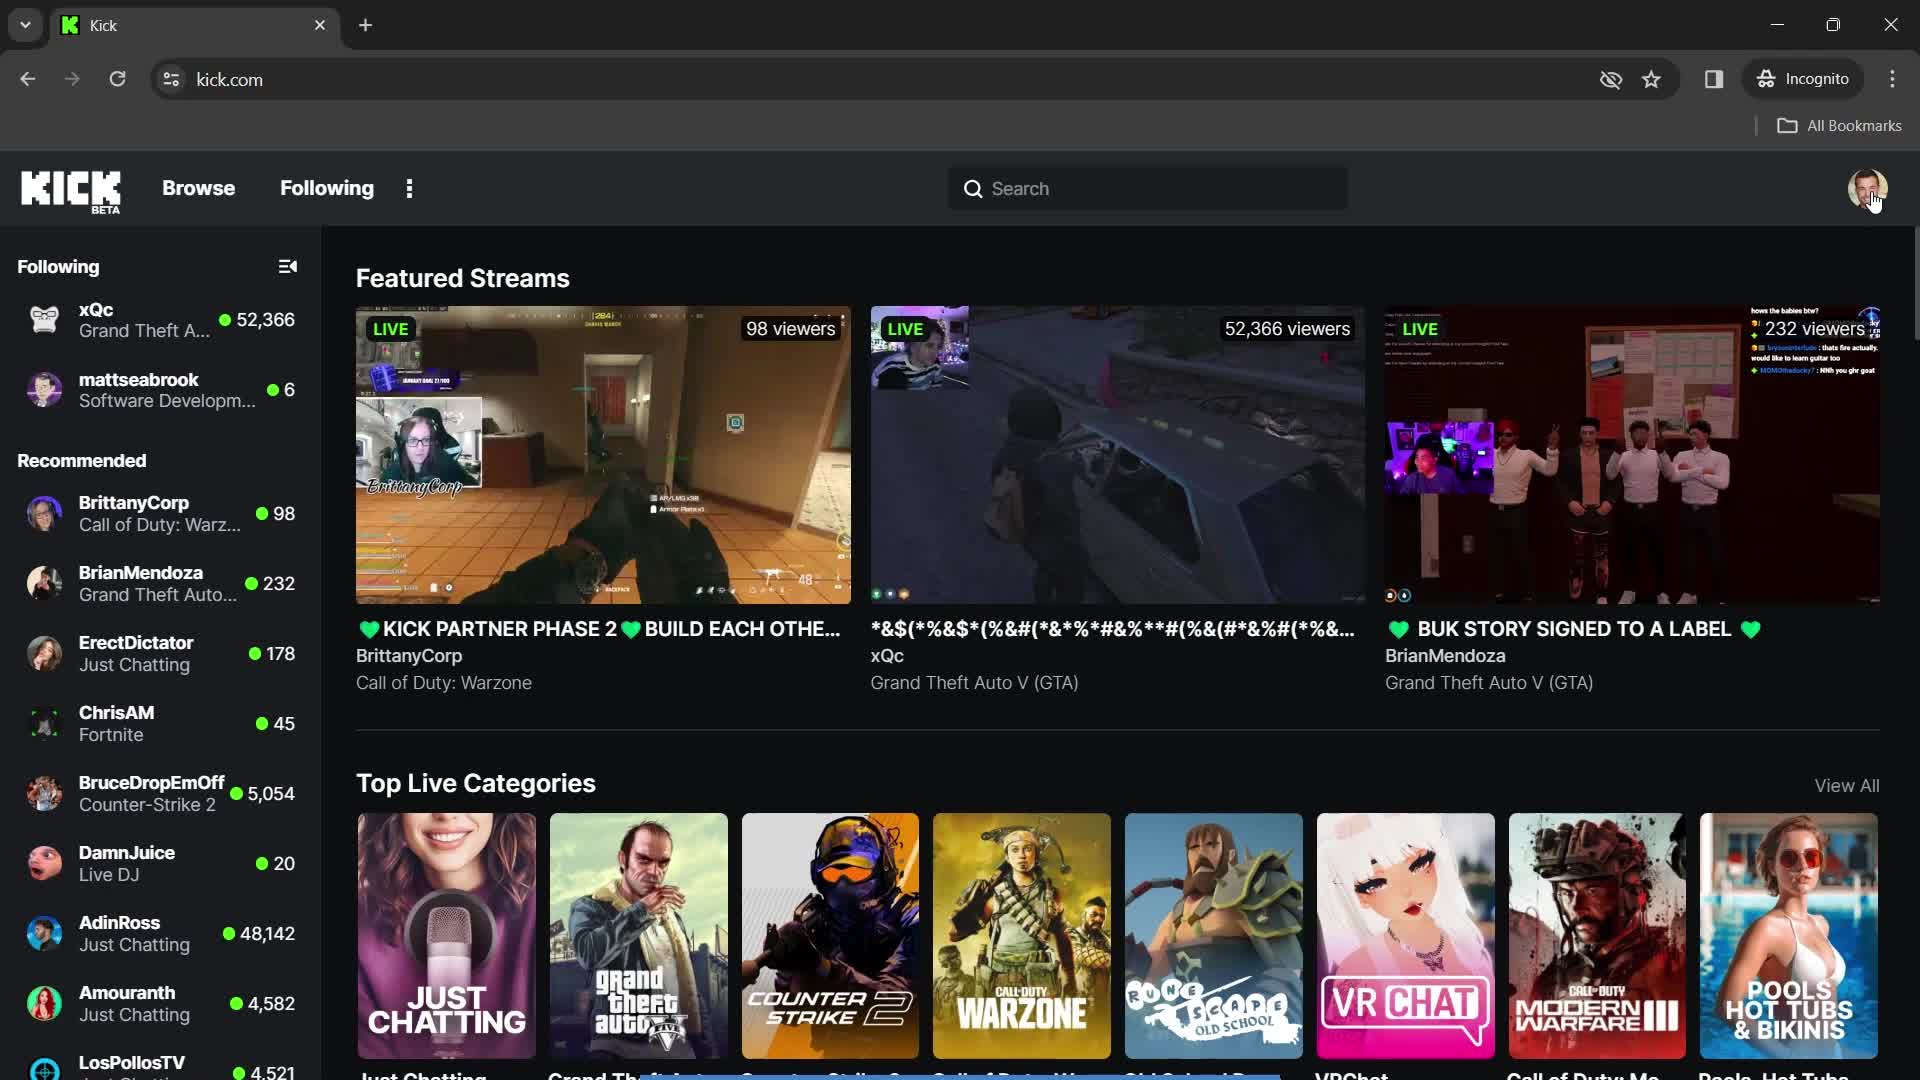The image size is (1920, 1080).
Task: Click the three-dot menu icon in header
Action: coord(409,189)
